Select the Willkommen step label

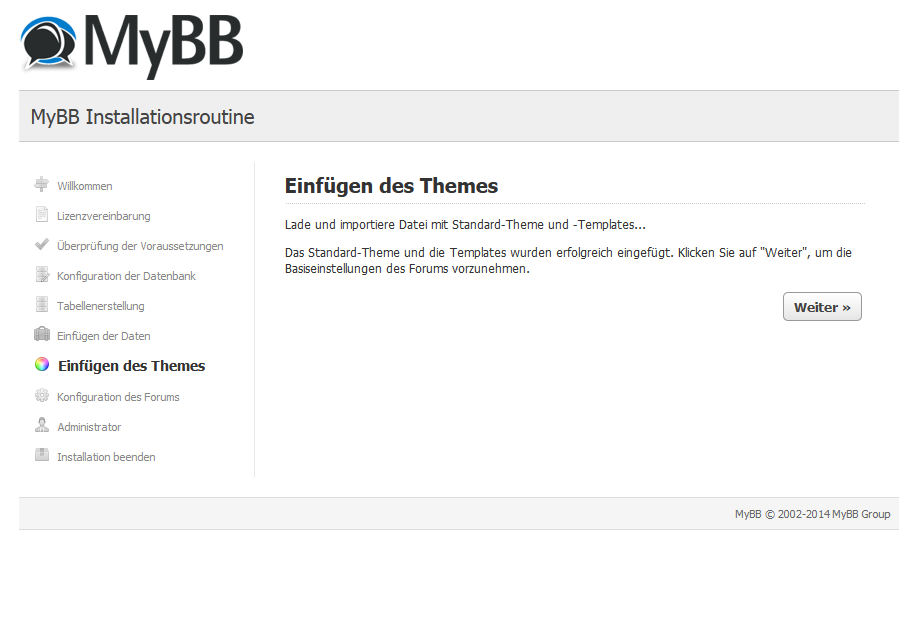(85, 186)
